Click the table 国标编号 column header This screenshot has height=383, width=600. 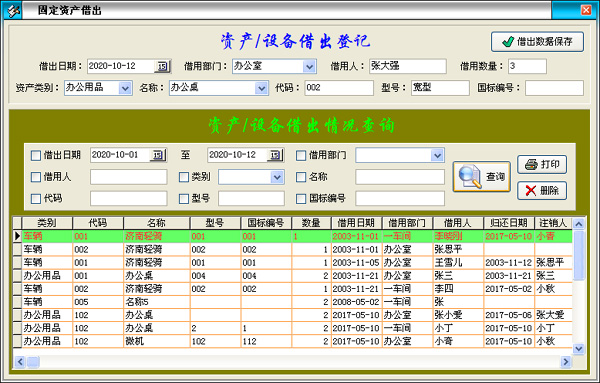[266, 223]
